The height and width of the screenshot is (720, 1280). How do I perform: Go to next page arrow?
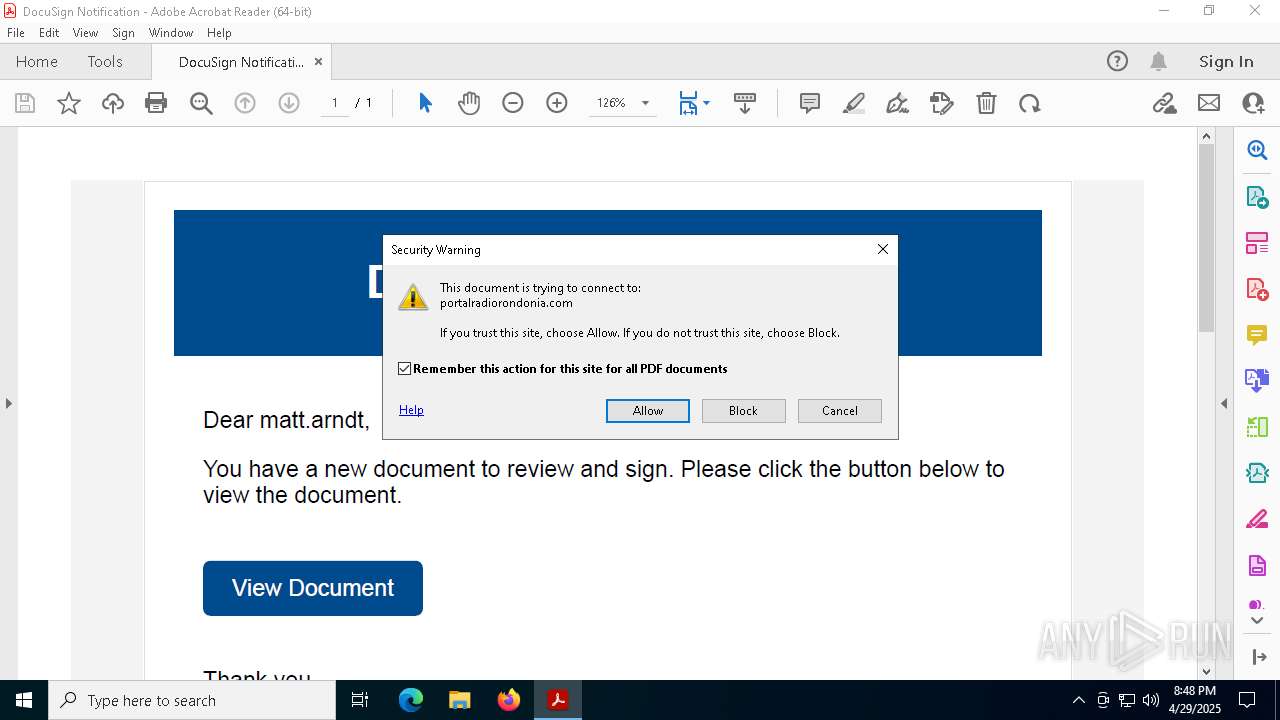tap(289, 103)
